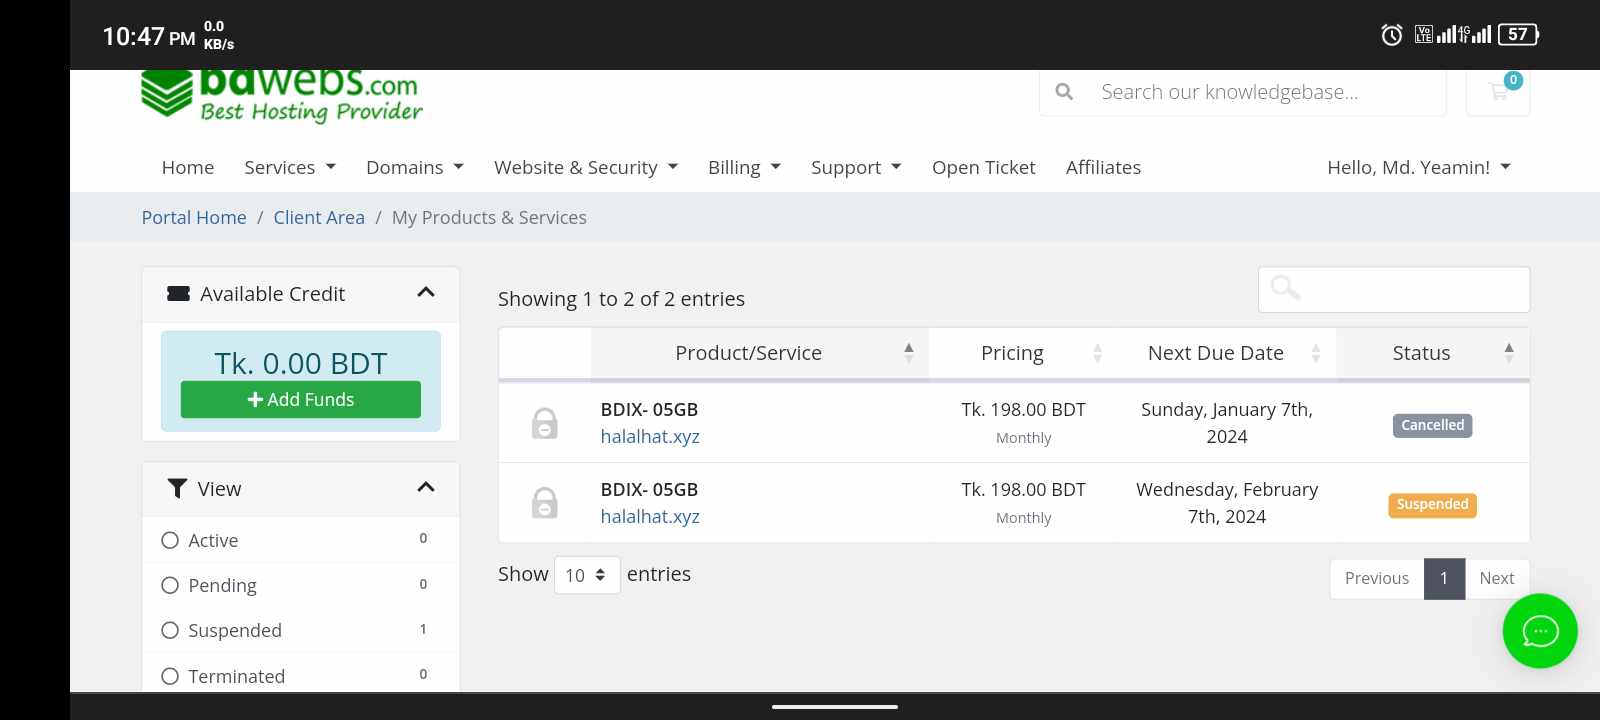Click the Suspended status badge
The width and height of the screenshot is (1600, 720).
click(1432, 505)
